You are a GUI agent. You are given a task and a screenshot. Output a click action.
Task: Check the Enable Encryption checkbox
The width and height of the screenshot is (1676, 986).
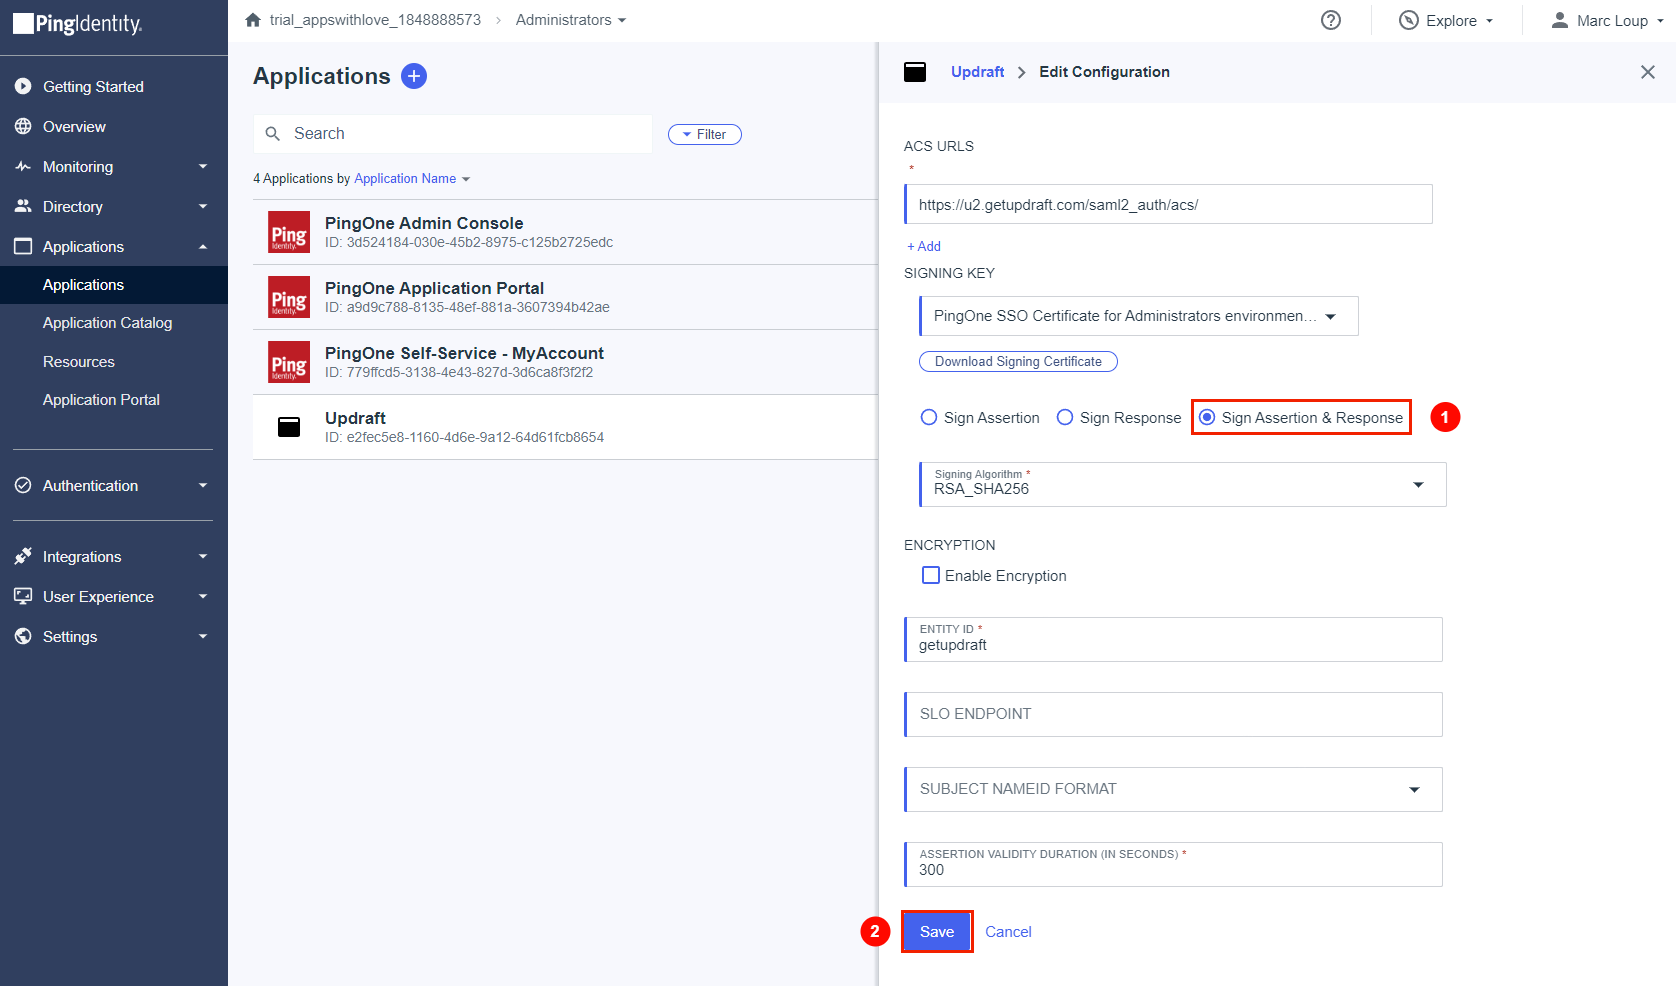point(931,576)
